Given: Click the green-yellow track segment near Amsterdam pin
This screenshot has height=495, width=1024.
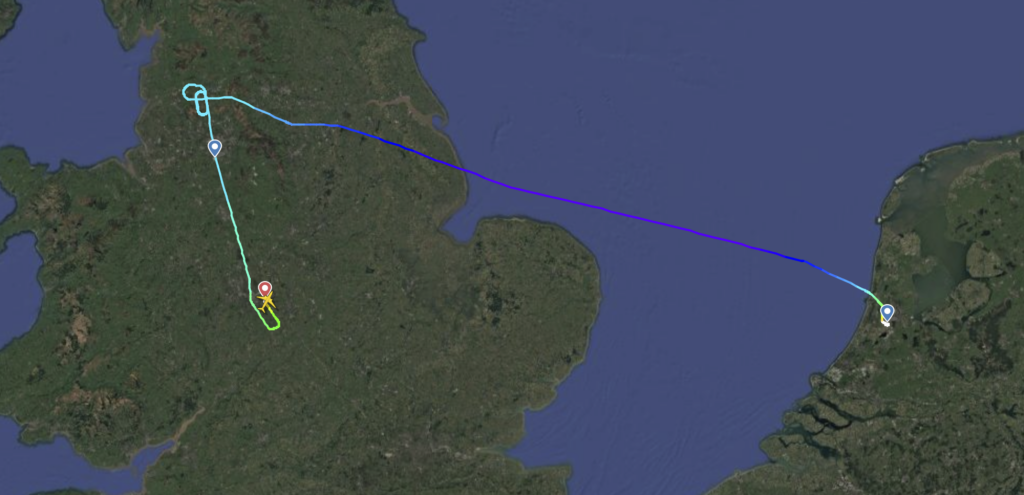Looking at the screenshot, I should pyautogui.click(x=875, y=298).
